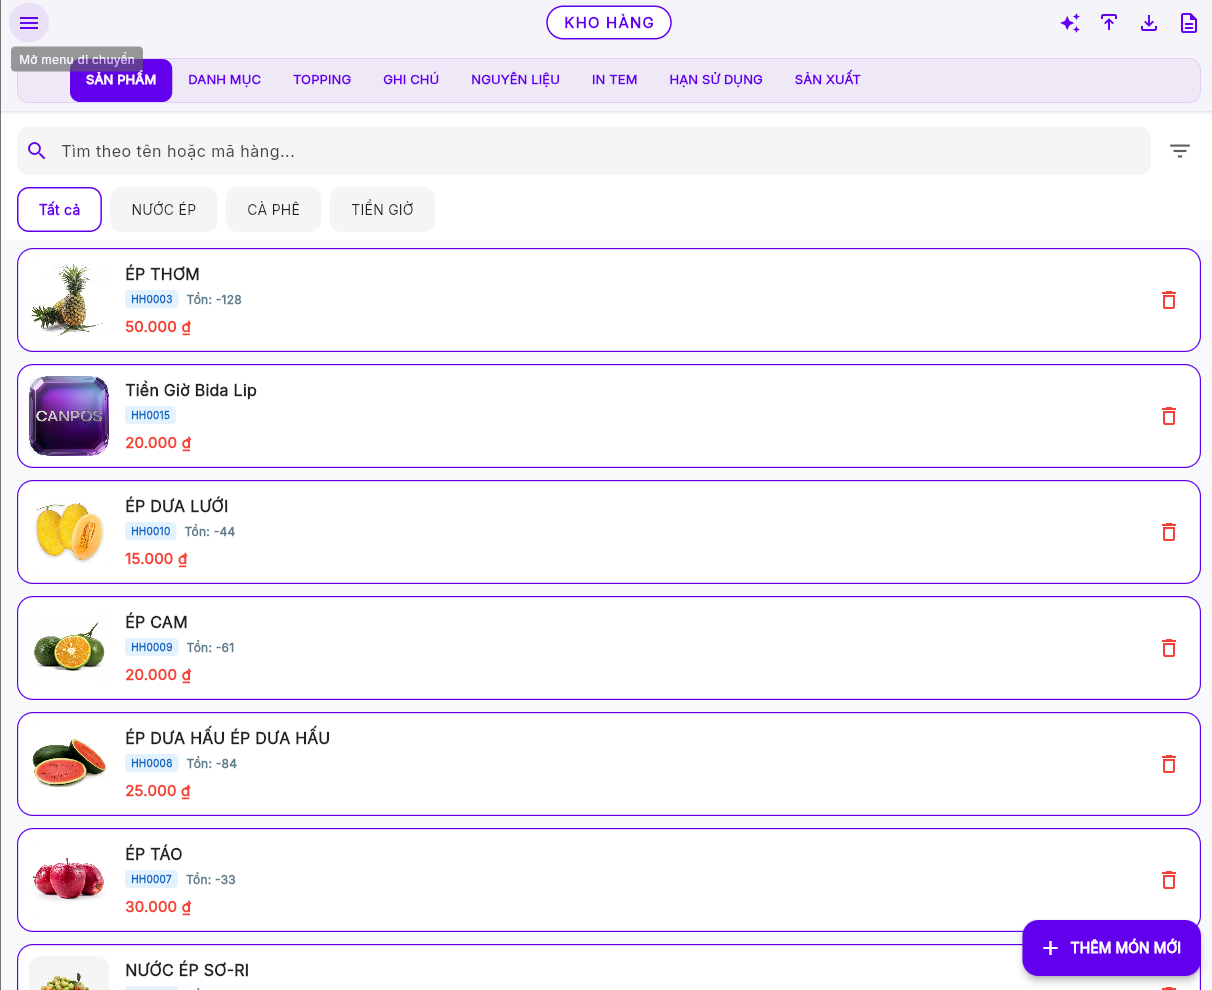Click the HH0003 product code badge
The width and height of the screenshot is (1212, 990).
tap(152, 299)
